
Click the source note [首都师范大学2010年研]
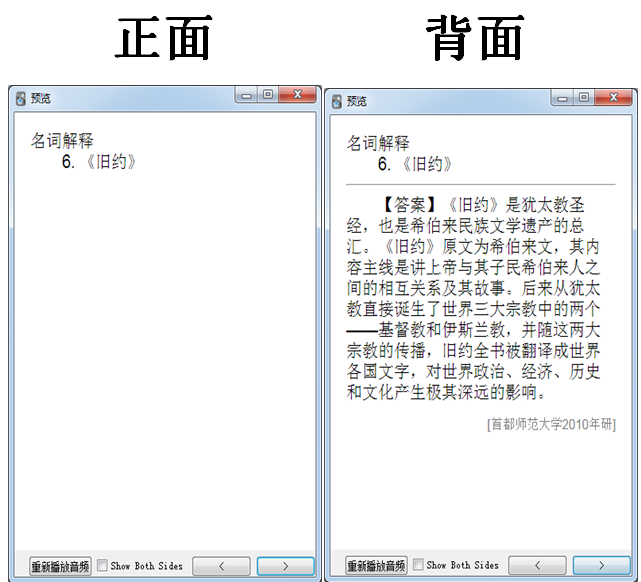(x=551, y=424)
